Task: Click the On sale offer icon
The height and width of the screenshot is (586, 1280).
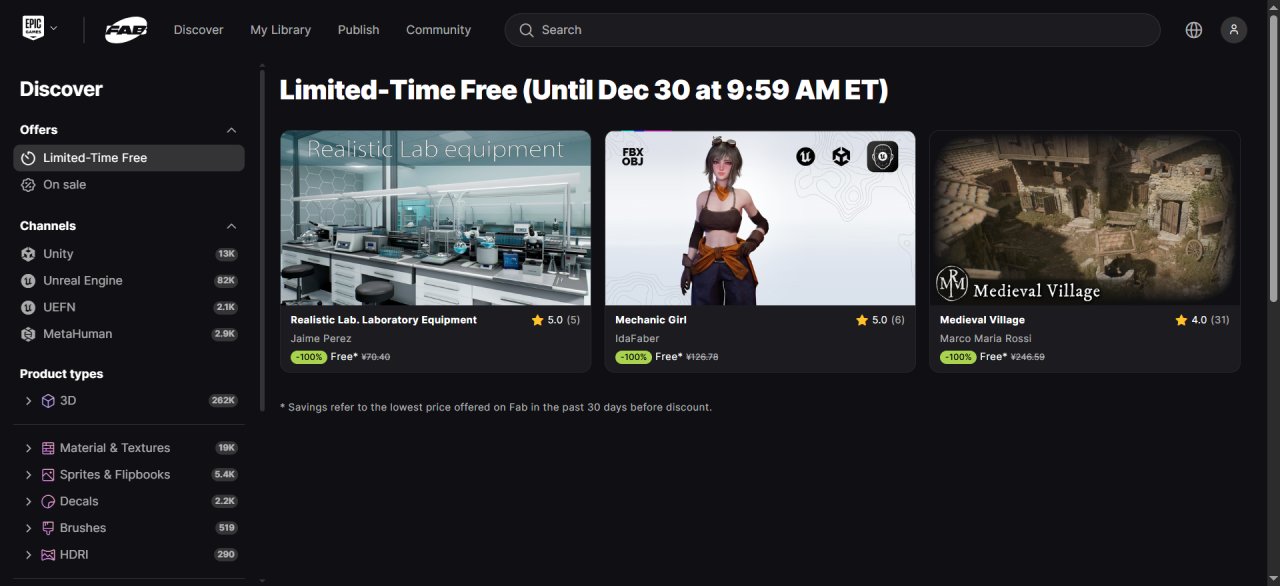Action: coord(28,185)
